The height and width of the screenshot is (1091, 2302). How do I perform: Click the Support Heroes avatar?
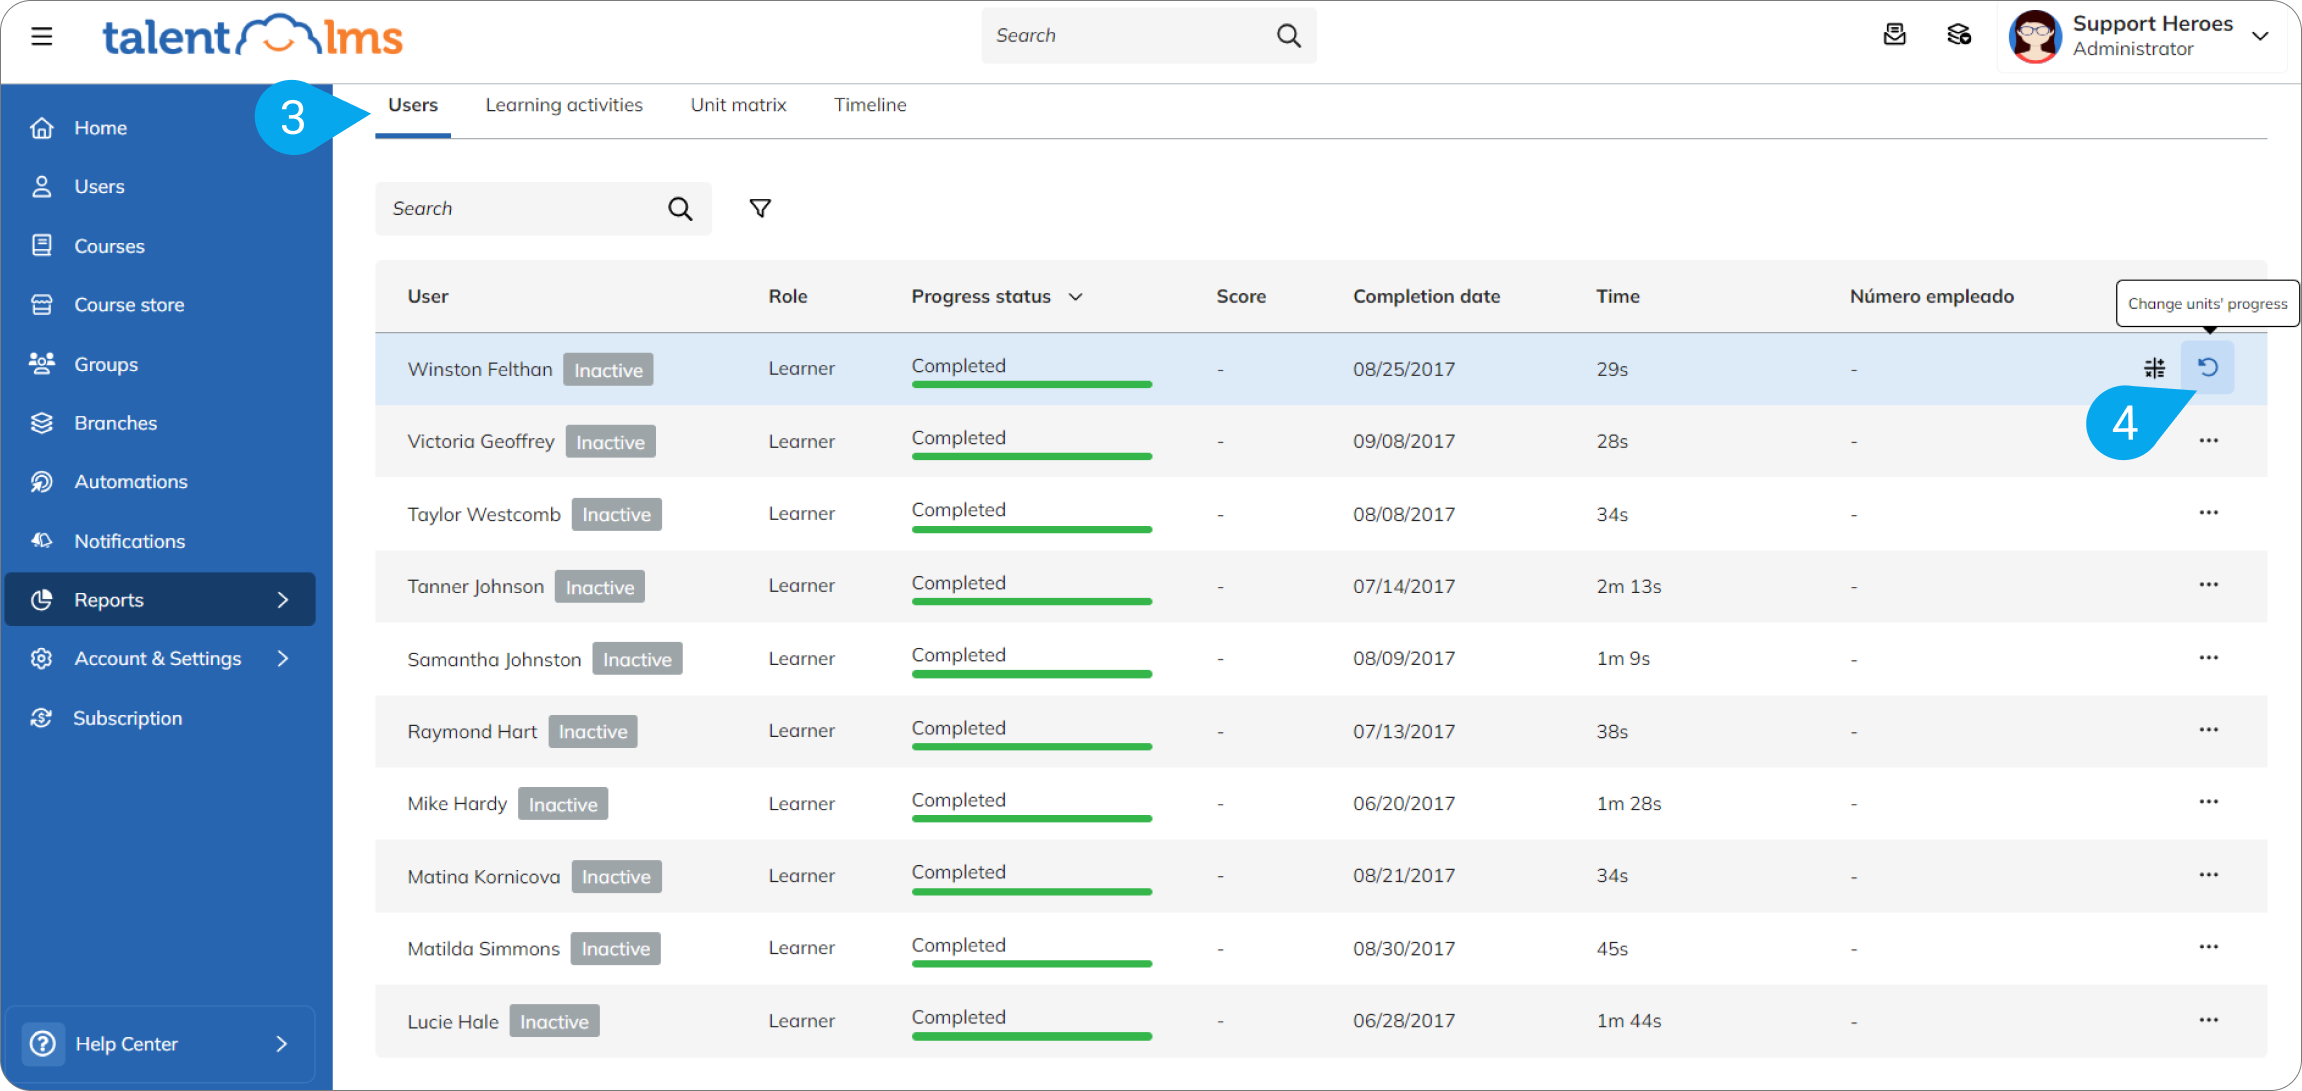click(x=2035, y=36)
